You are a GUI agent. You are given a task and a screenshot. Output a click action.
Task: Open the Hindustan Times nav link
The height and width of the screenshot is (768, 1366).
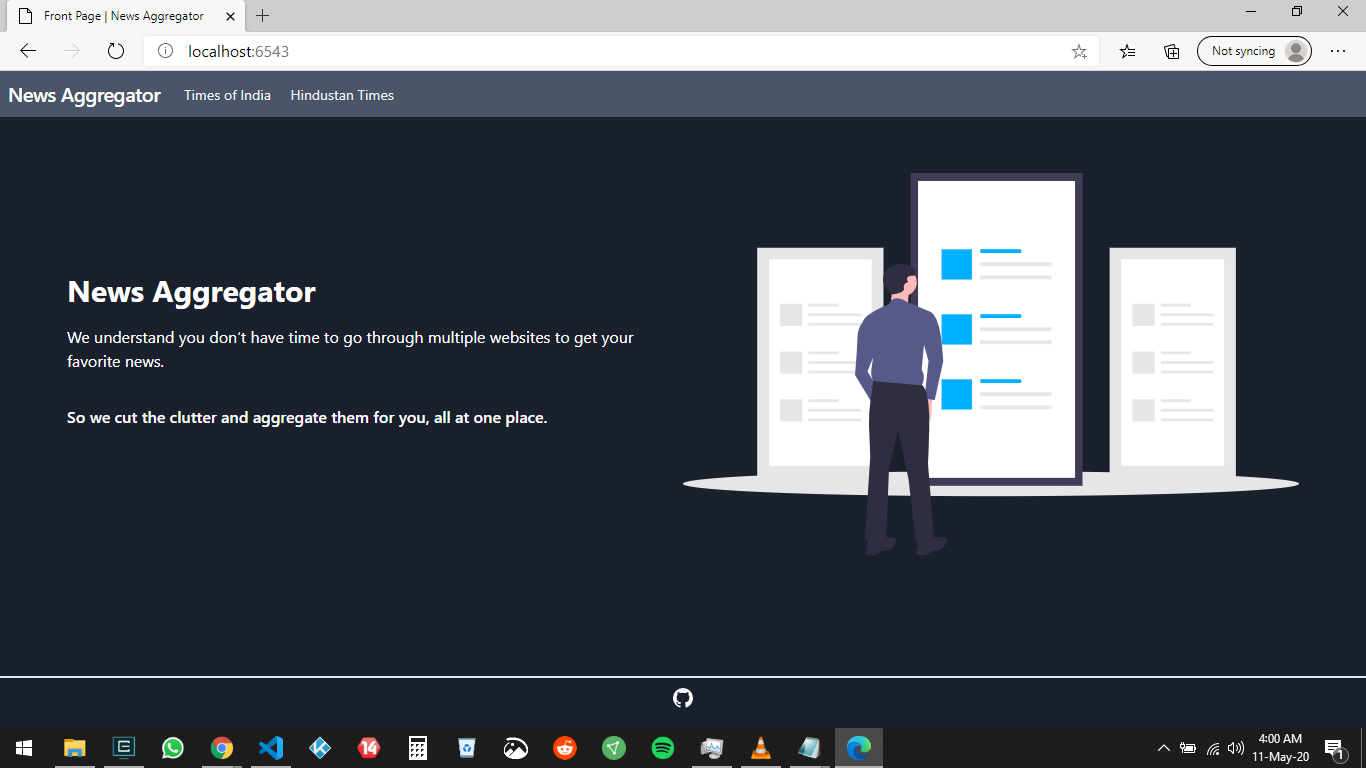pos(342,95)
